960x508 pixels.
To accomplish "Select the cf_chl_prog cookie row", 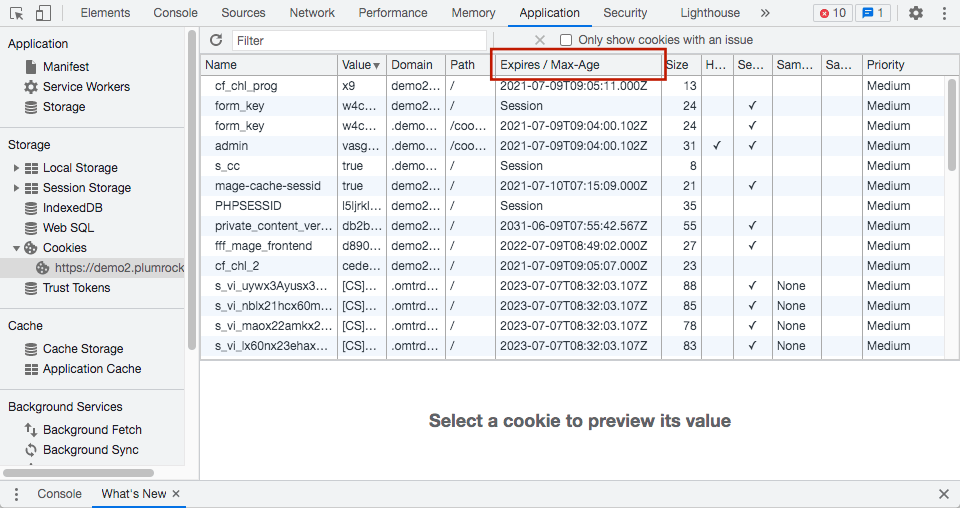I will 573,86.
